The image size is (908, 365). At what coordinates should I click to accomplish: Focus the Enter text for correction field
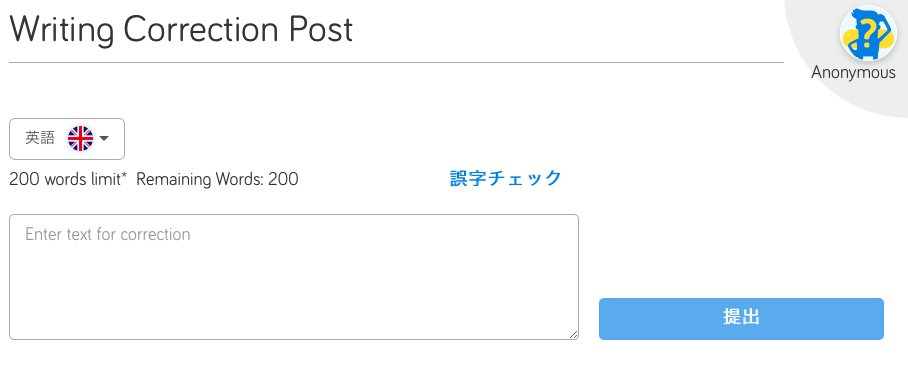pos(294,277)
